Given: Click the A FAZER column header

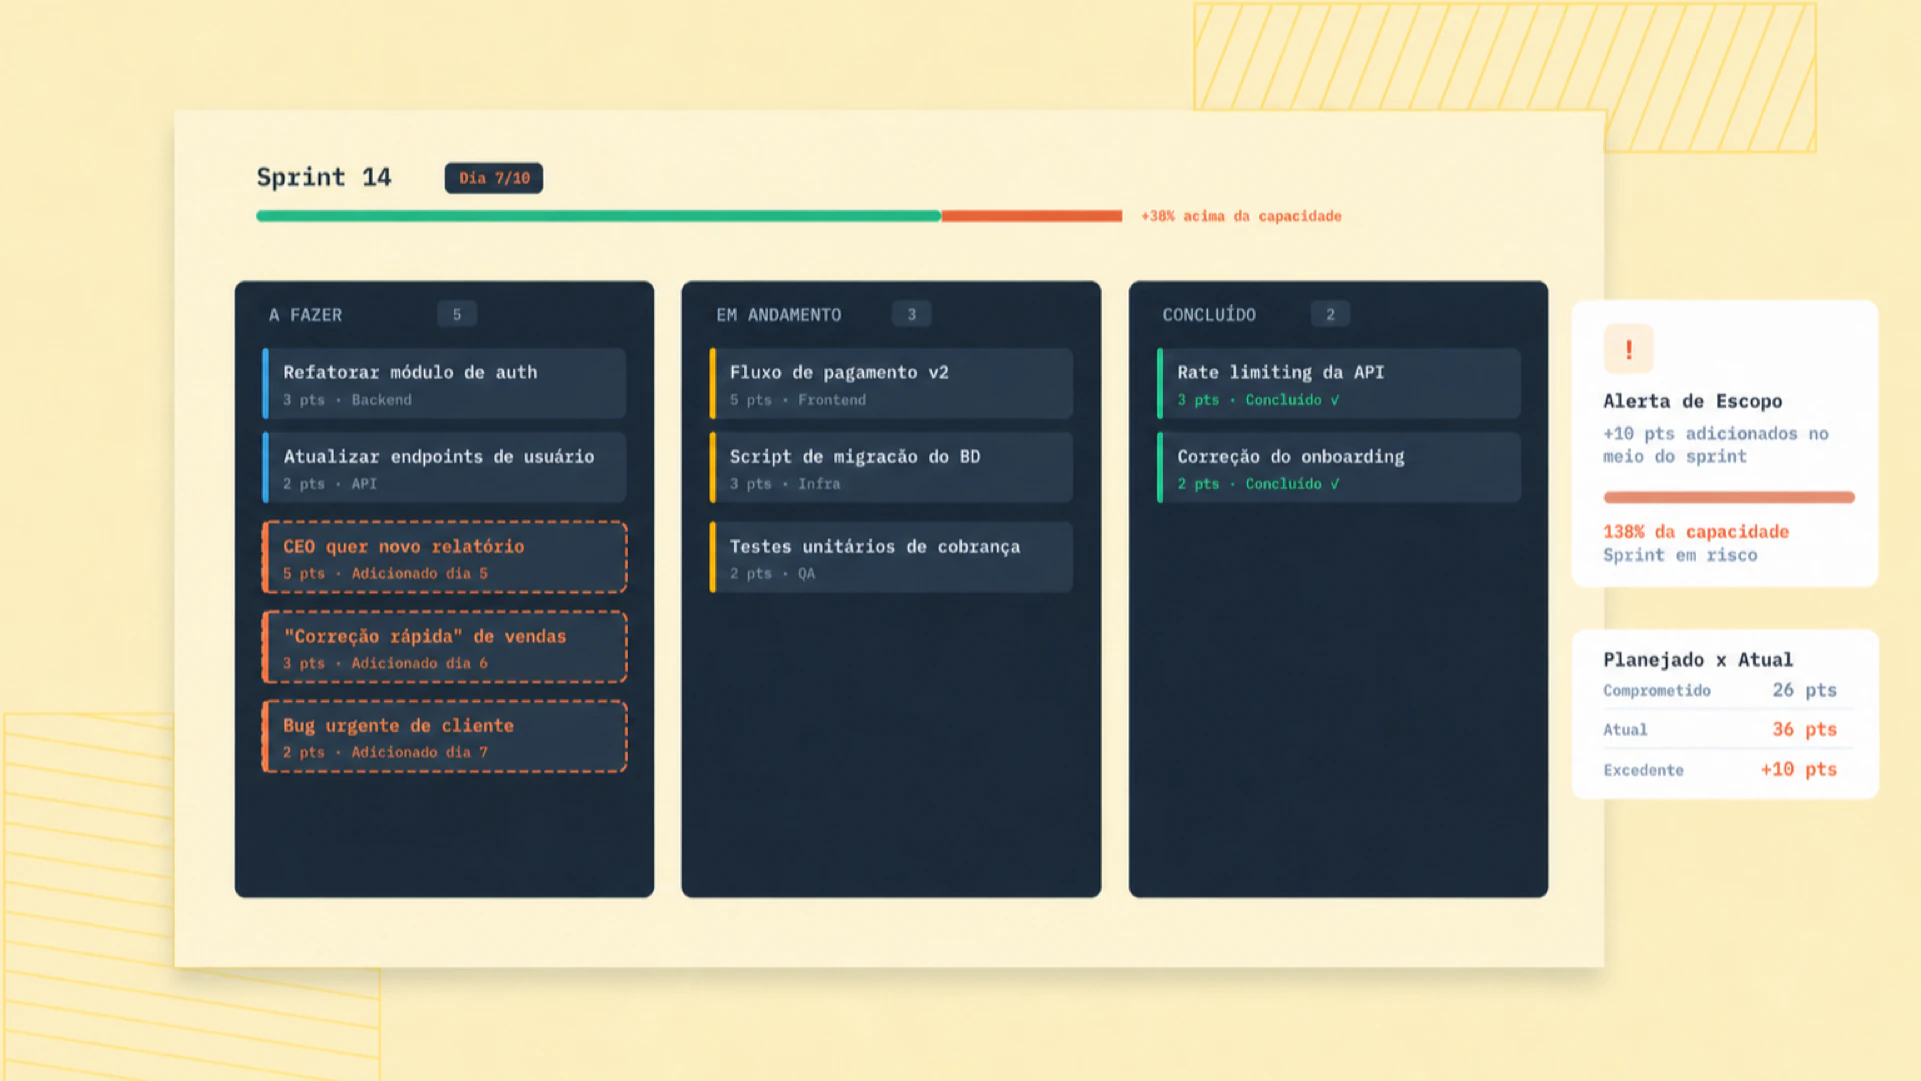Looking at the screenshot, I should 305,315.
